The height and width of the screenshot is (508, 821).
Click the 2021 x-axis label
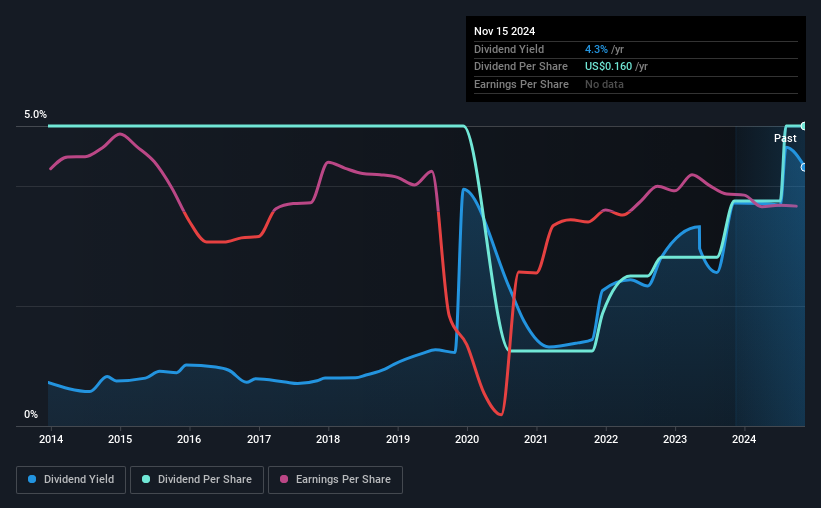pyautogui.click(x=536, y=439)
